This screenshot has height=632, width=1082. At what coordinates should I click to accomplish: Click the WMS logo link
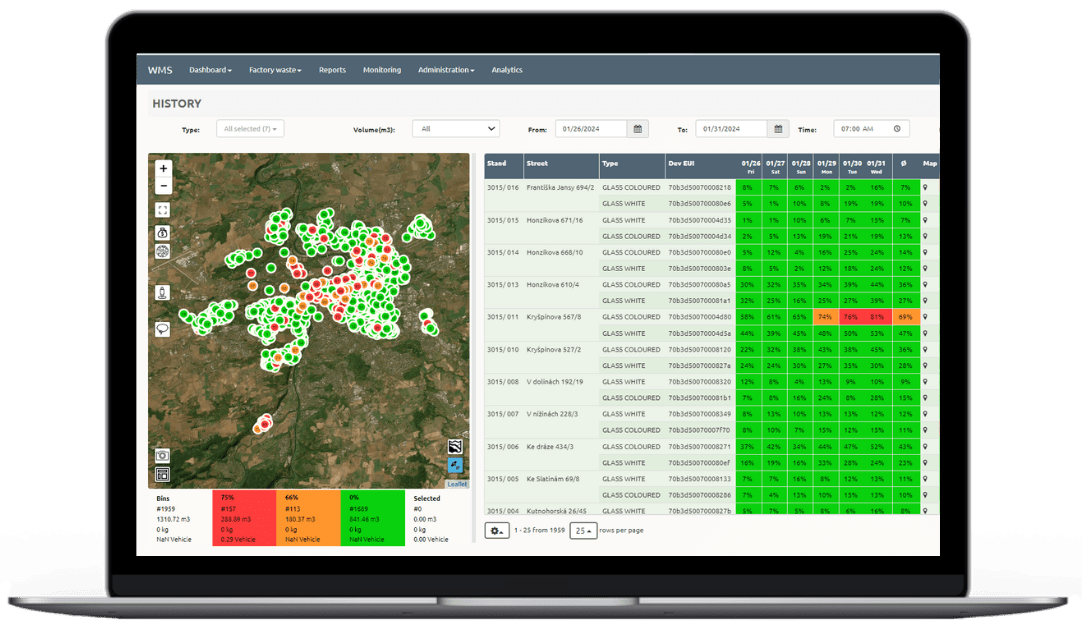pyautogui.click(x=160, y=70)
